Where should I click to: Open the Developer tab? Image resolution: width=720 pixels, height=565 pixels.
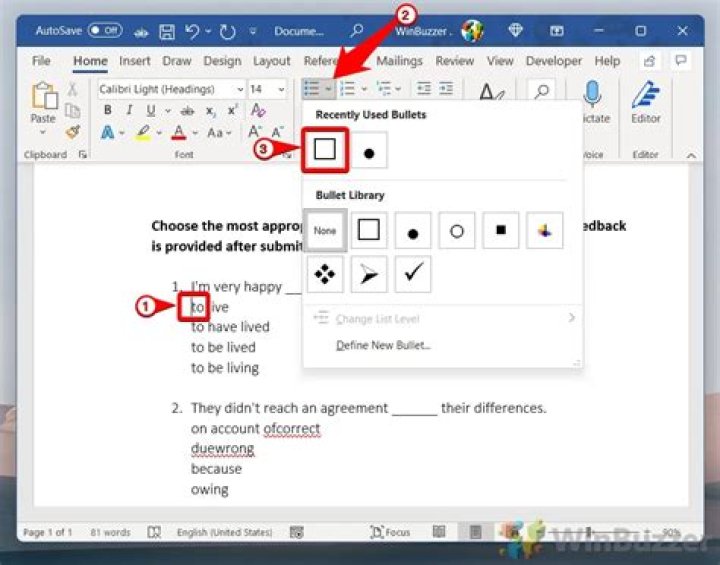pyautogui.click(x=552, y=61)
